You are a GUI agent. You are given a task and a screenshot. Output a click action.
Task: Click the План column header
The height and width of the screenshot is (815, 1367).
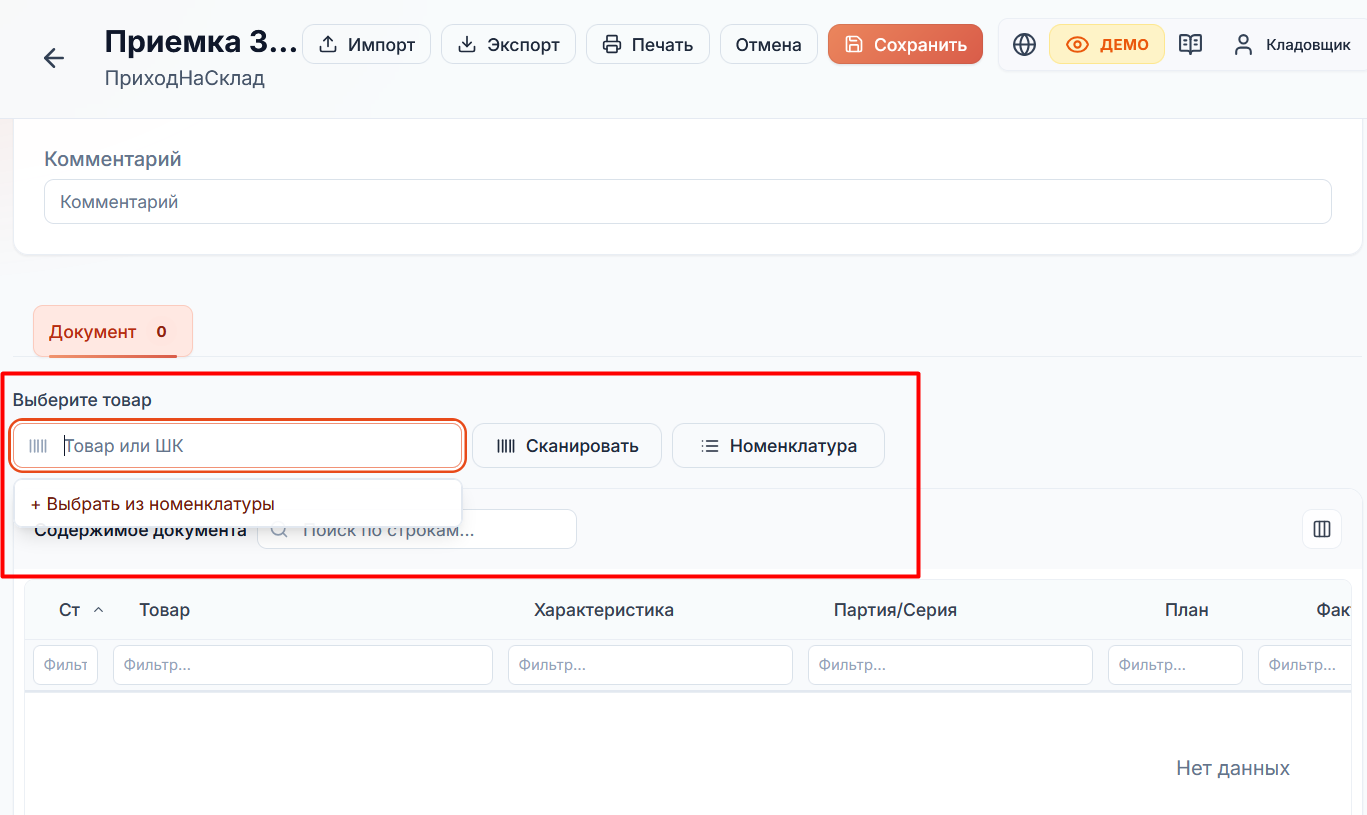1187,610
